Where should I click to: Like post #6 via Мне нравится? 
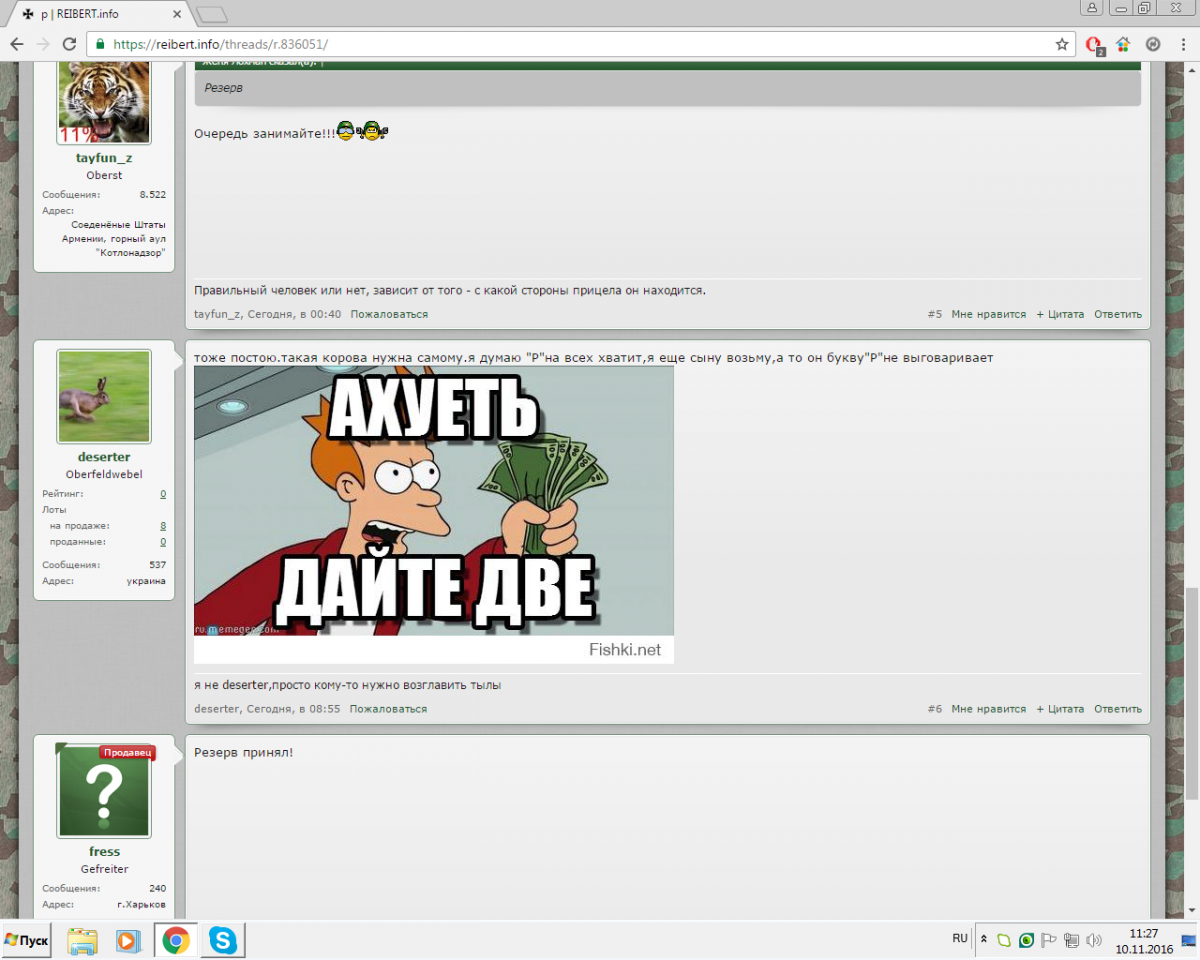tap(988, 709)
